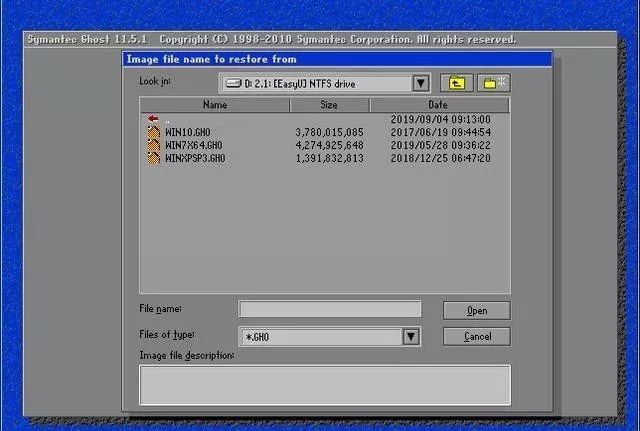The height and width of the screenshot is (431, 640).
Task: Click size value 4,274,925,648
Action: pos(329,145)
